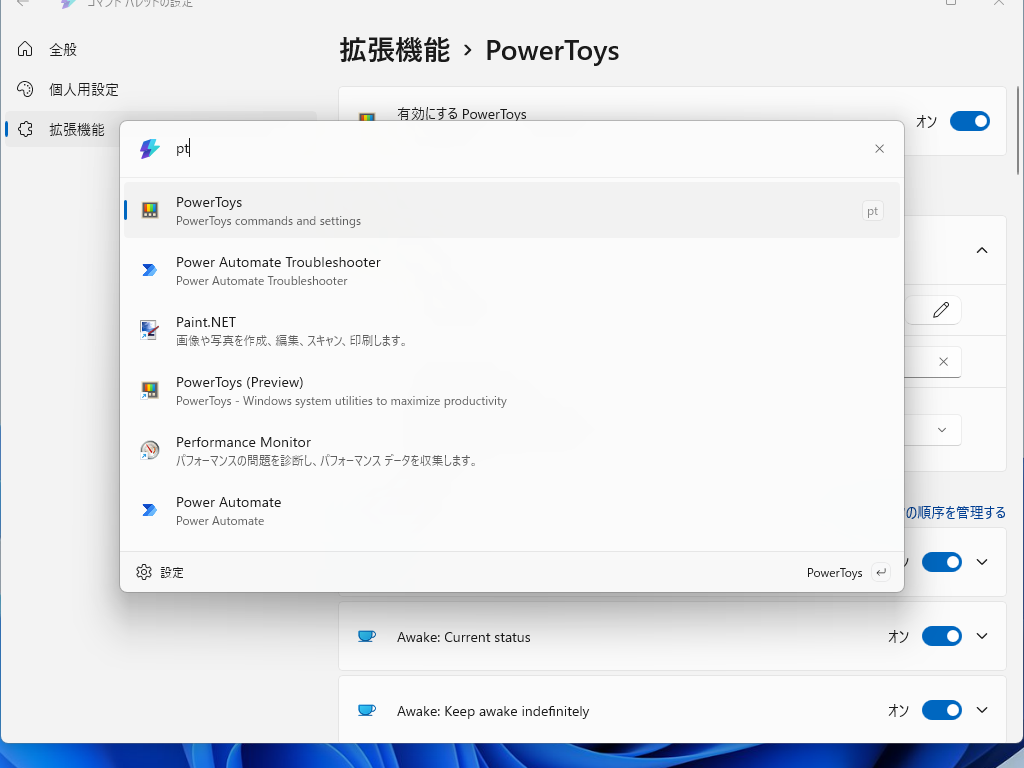
Task: Collapse the section with the upward chevron
Action: 981,250
